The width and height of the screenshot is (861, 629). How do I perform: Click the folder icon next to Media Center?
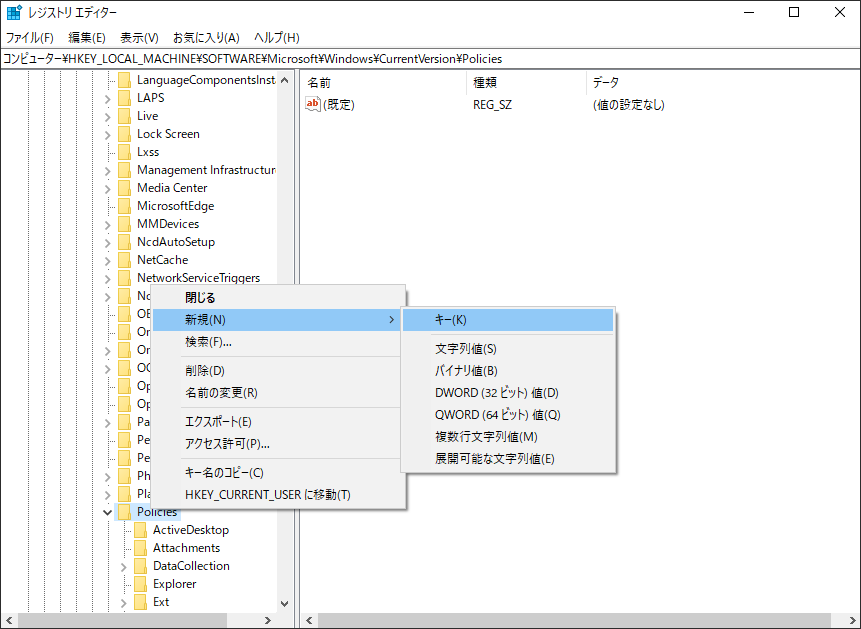tap(127, 187)
